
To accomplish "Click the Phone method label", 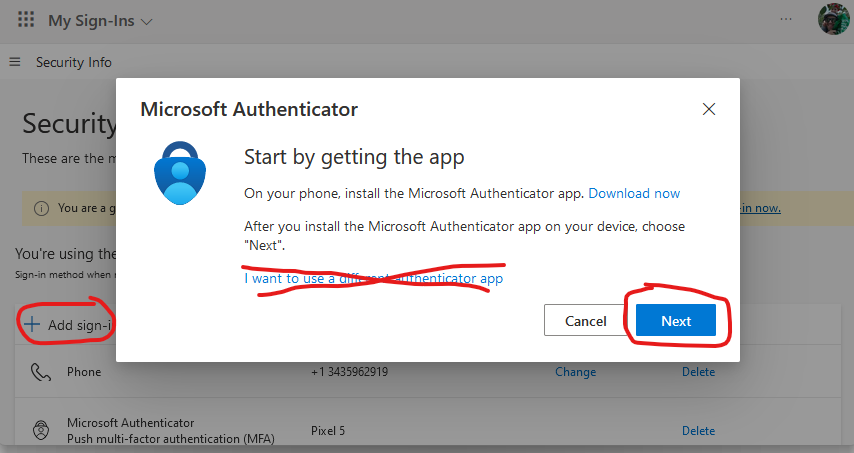I will pyautogui.click(x=84, y=372).
